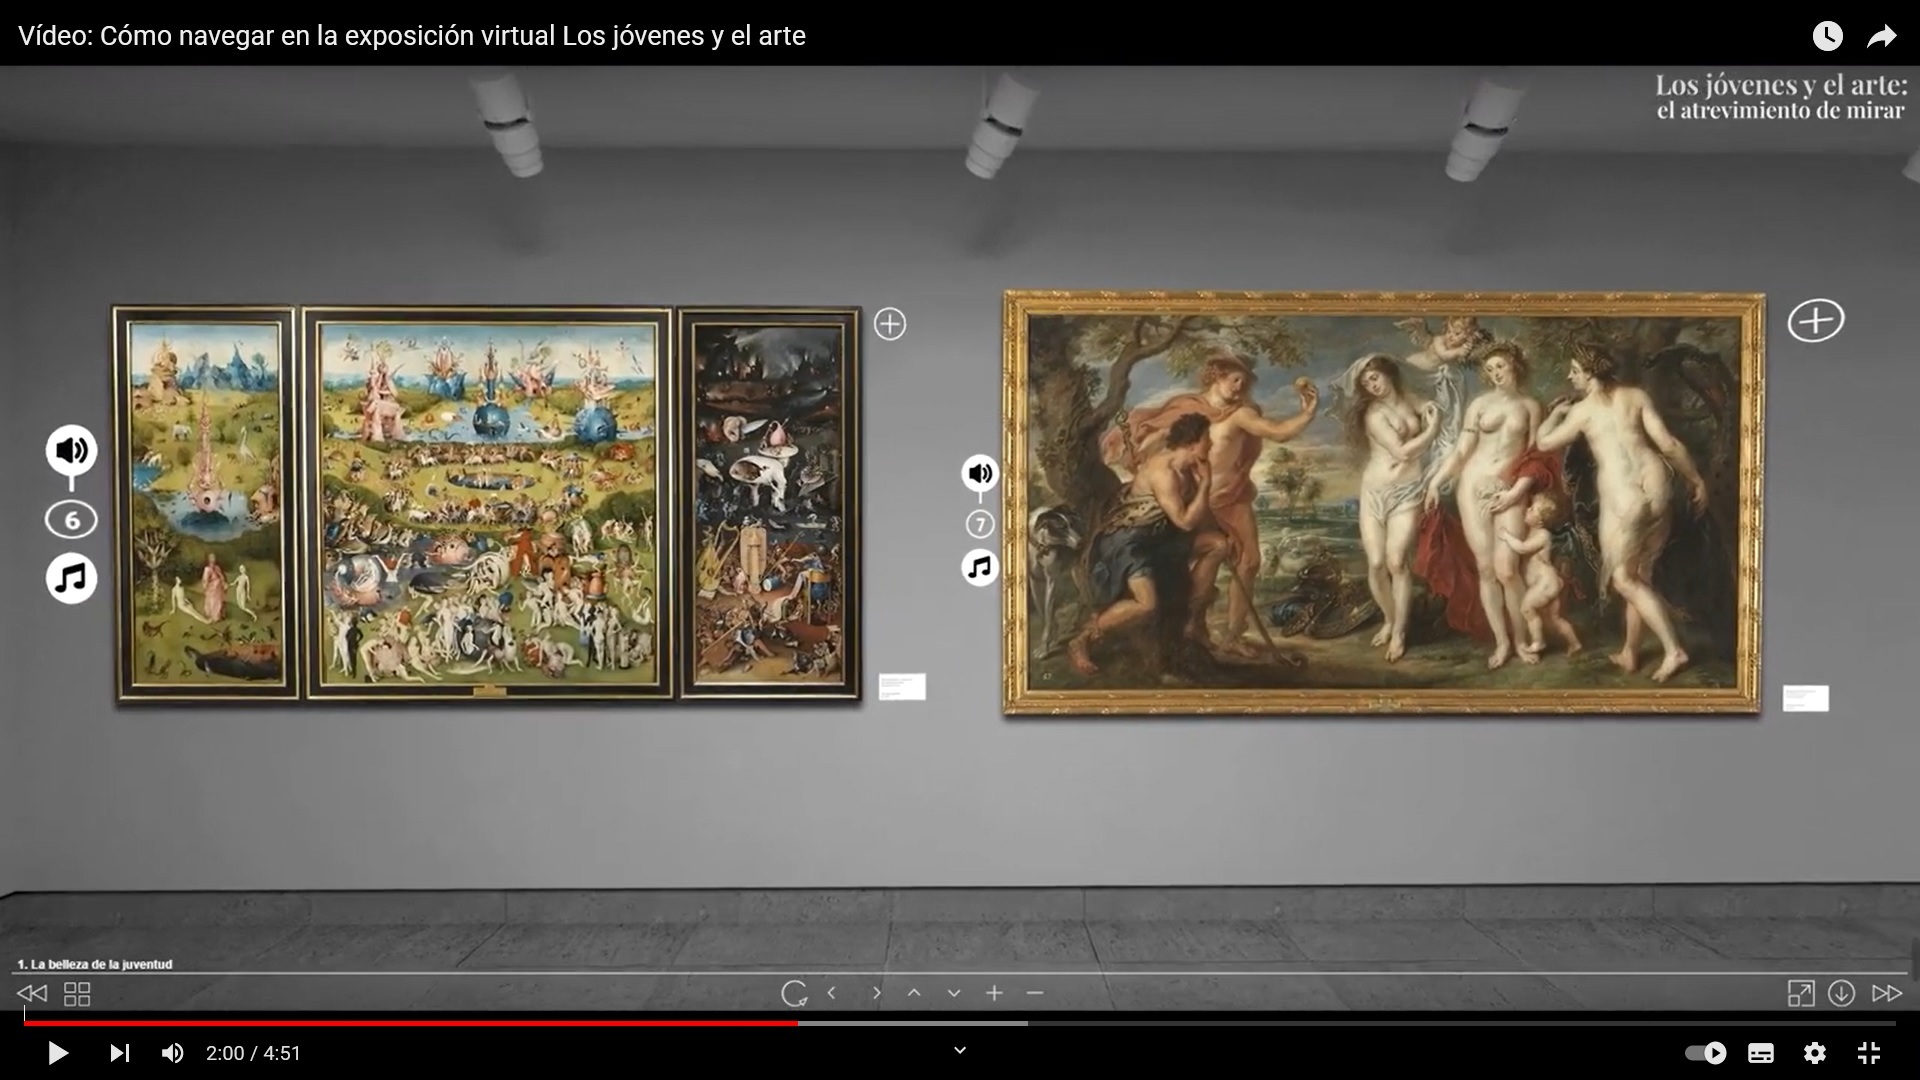Viewport: 1920px width, 1080px height.
Task: Toggle autoplay switch
Action: 1706,1053
